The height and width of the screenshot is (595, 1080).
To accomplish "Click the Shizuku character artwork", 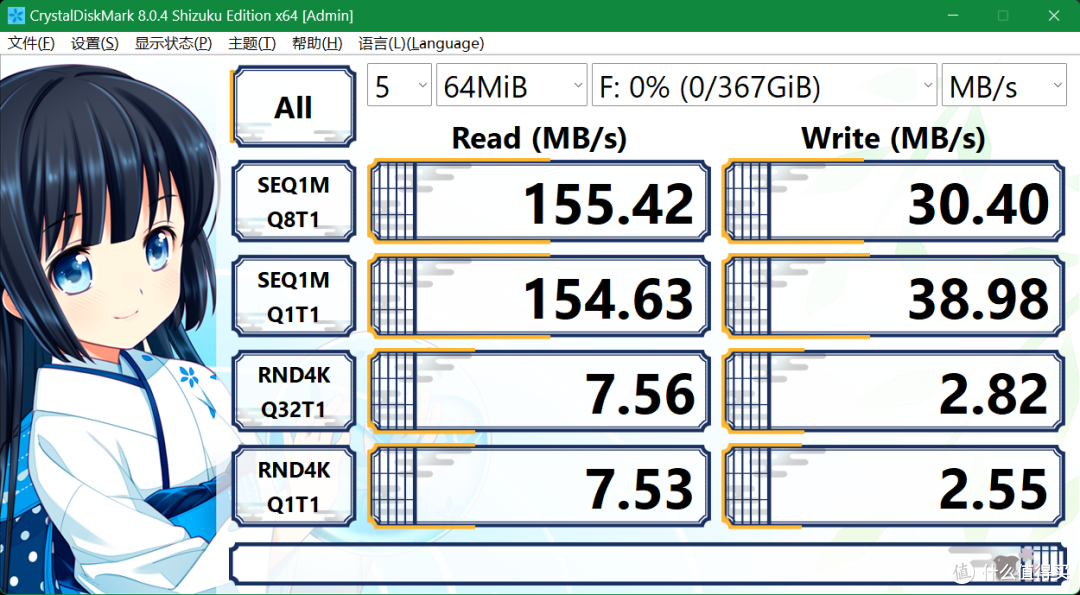I will tap(110, 327).
